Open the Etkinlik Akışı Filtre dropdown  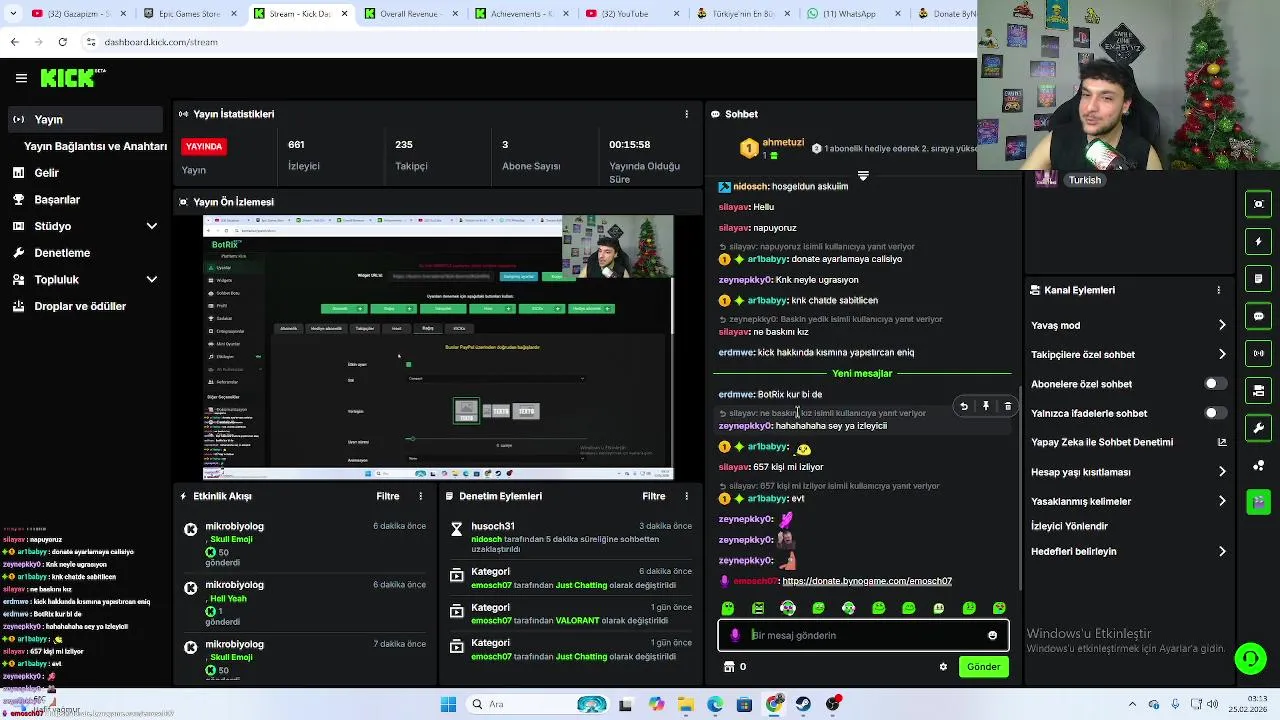click(388, 496)
